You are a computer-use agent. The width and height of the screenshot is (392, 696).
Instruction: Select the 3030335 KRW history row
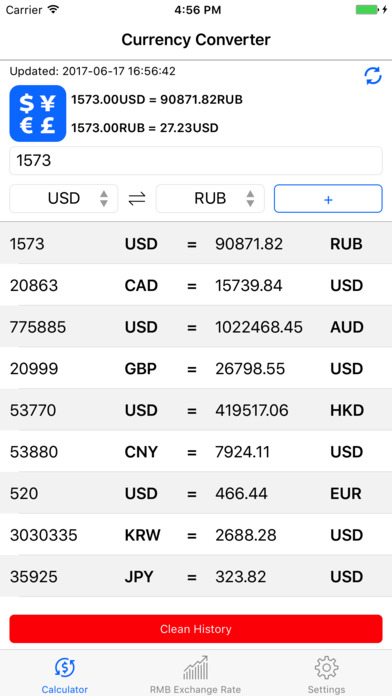(196, 535)
